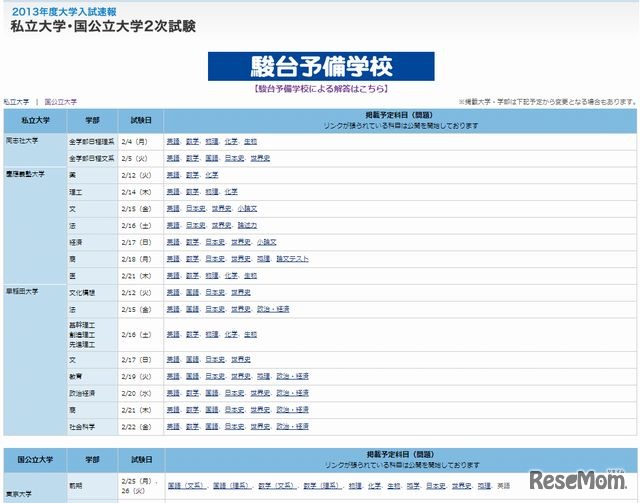Viewport: 640px width, 503px height.
Task: Open 論文テスト link in 慶應 商 2/18 row
Action: tap(292, 259)
